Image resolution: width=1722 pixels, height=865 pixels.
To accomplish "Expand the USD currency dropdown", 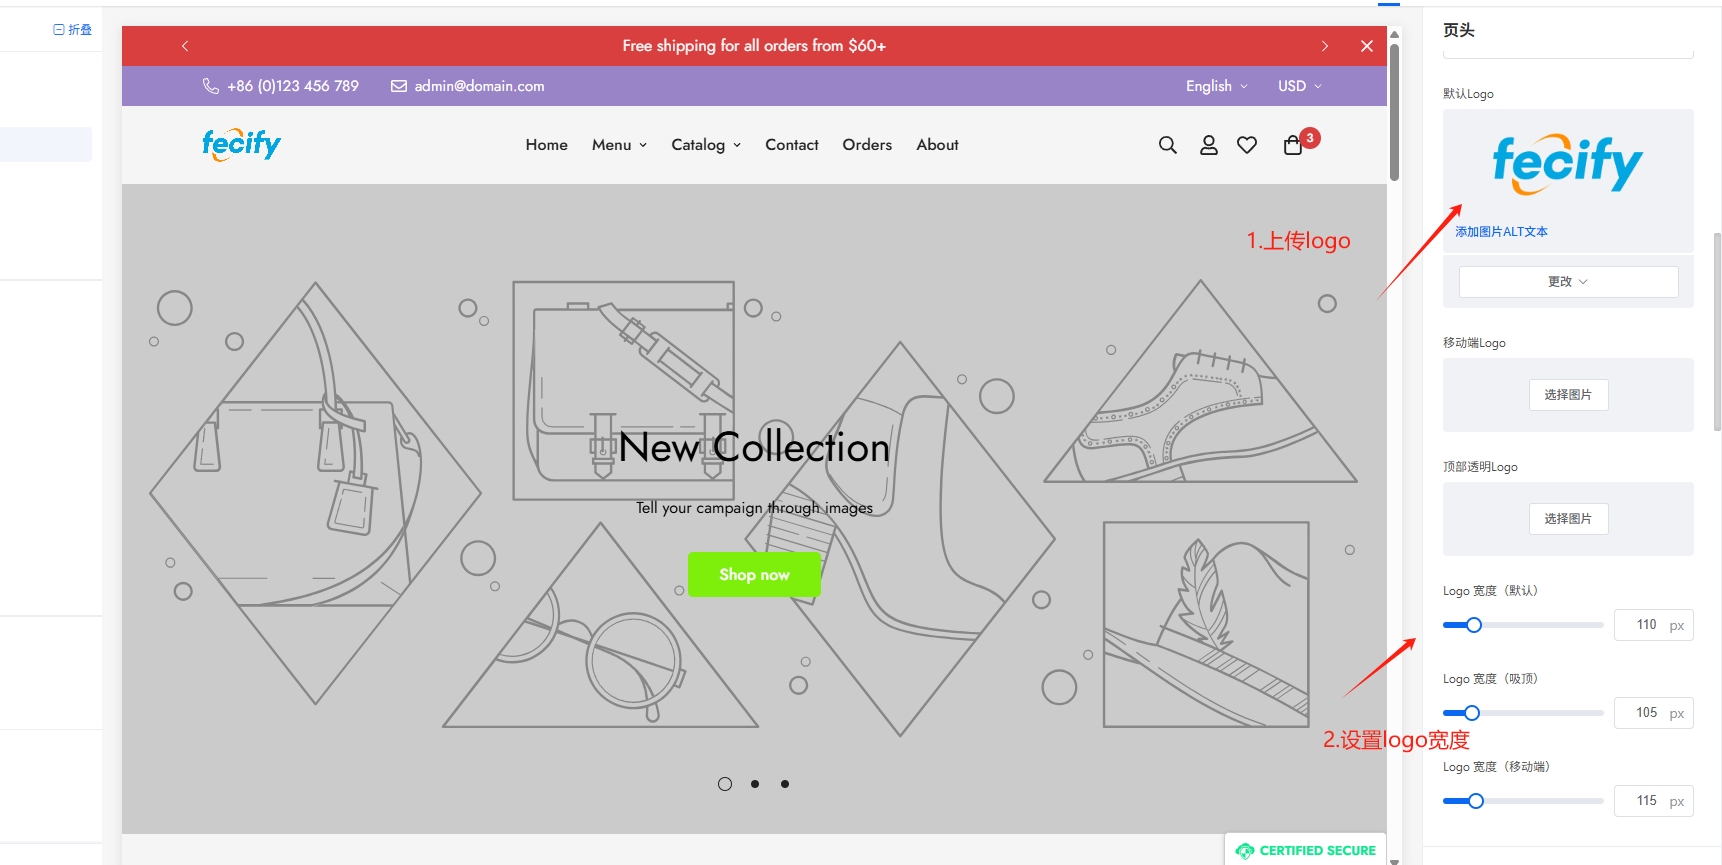I will [1299, 86].
